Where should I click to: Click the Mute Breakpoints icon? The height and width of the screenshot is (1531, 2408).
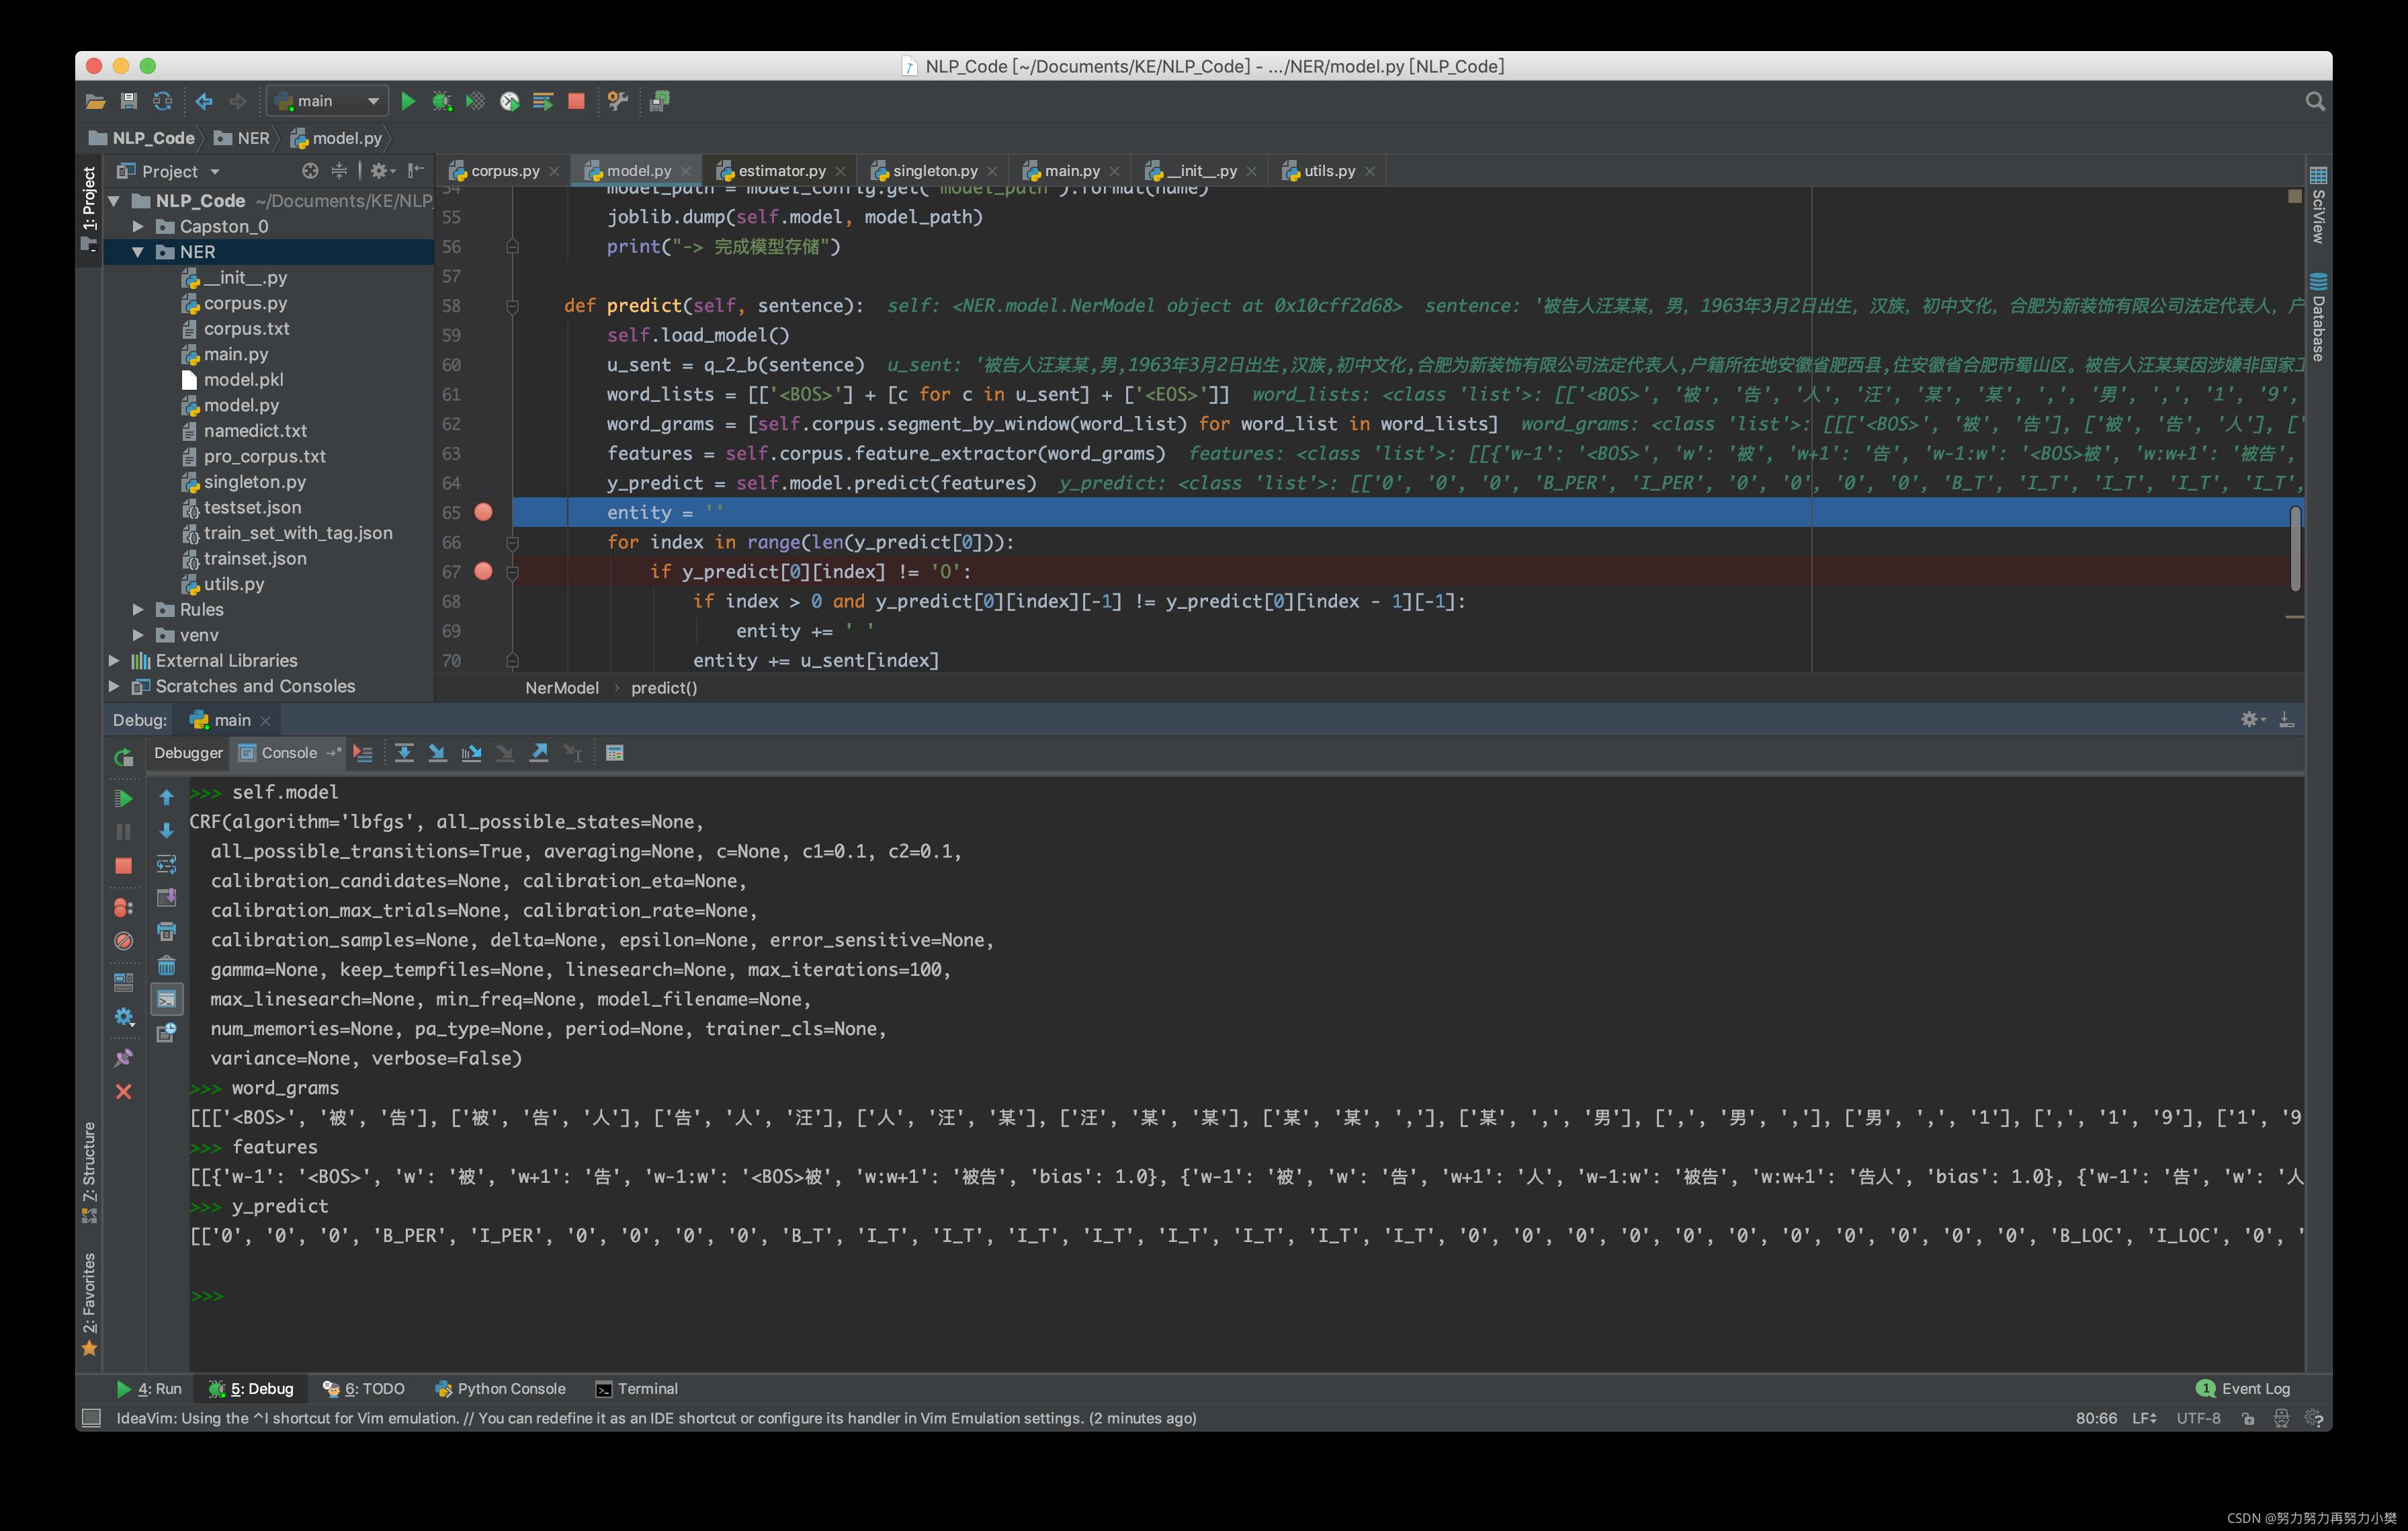click(x=123, y=941)
